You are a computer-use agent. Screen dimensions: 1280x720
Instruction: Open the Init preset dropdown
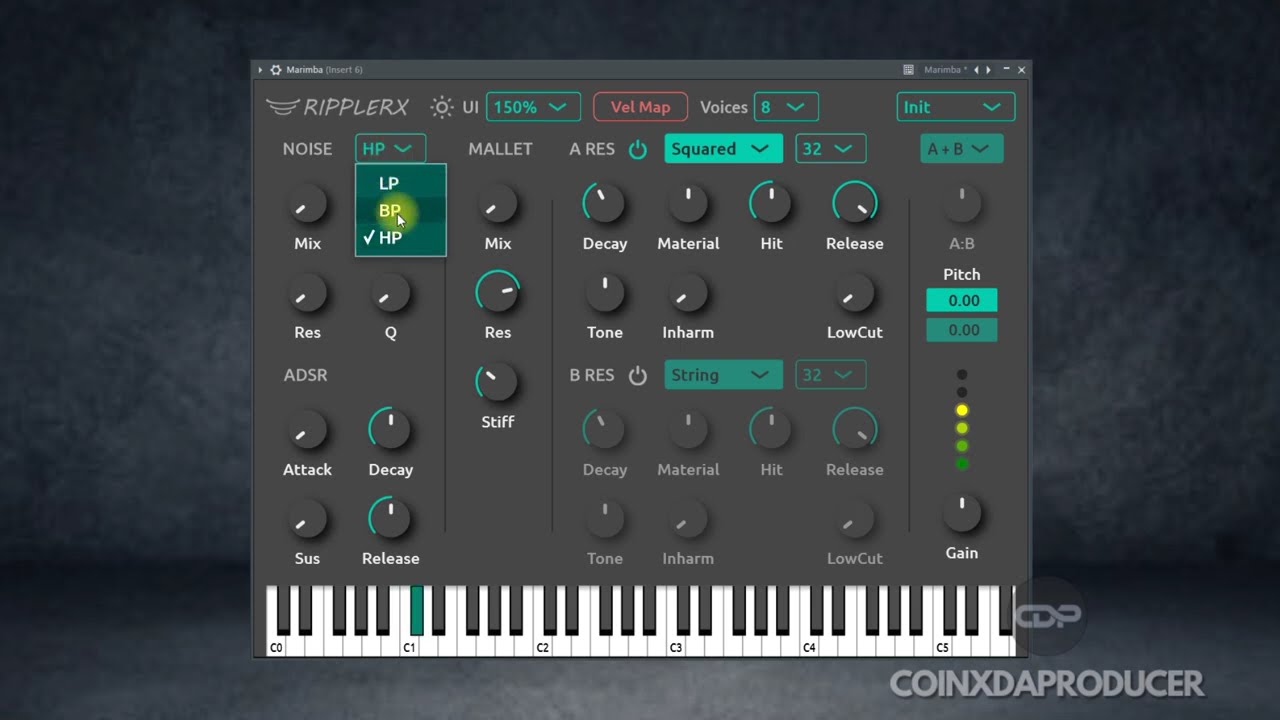pos(956,107)
